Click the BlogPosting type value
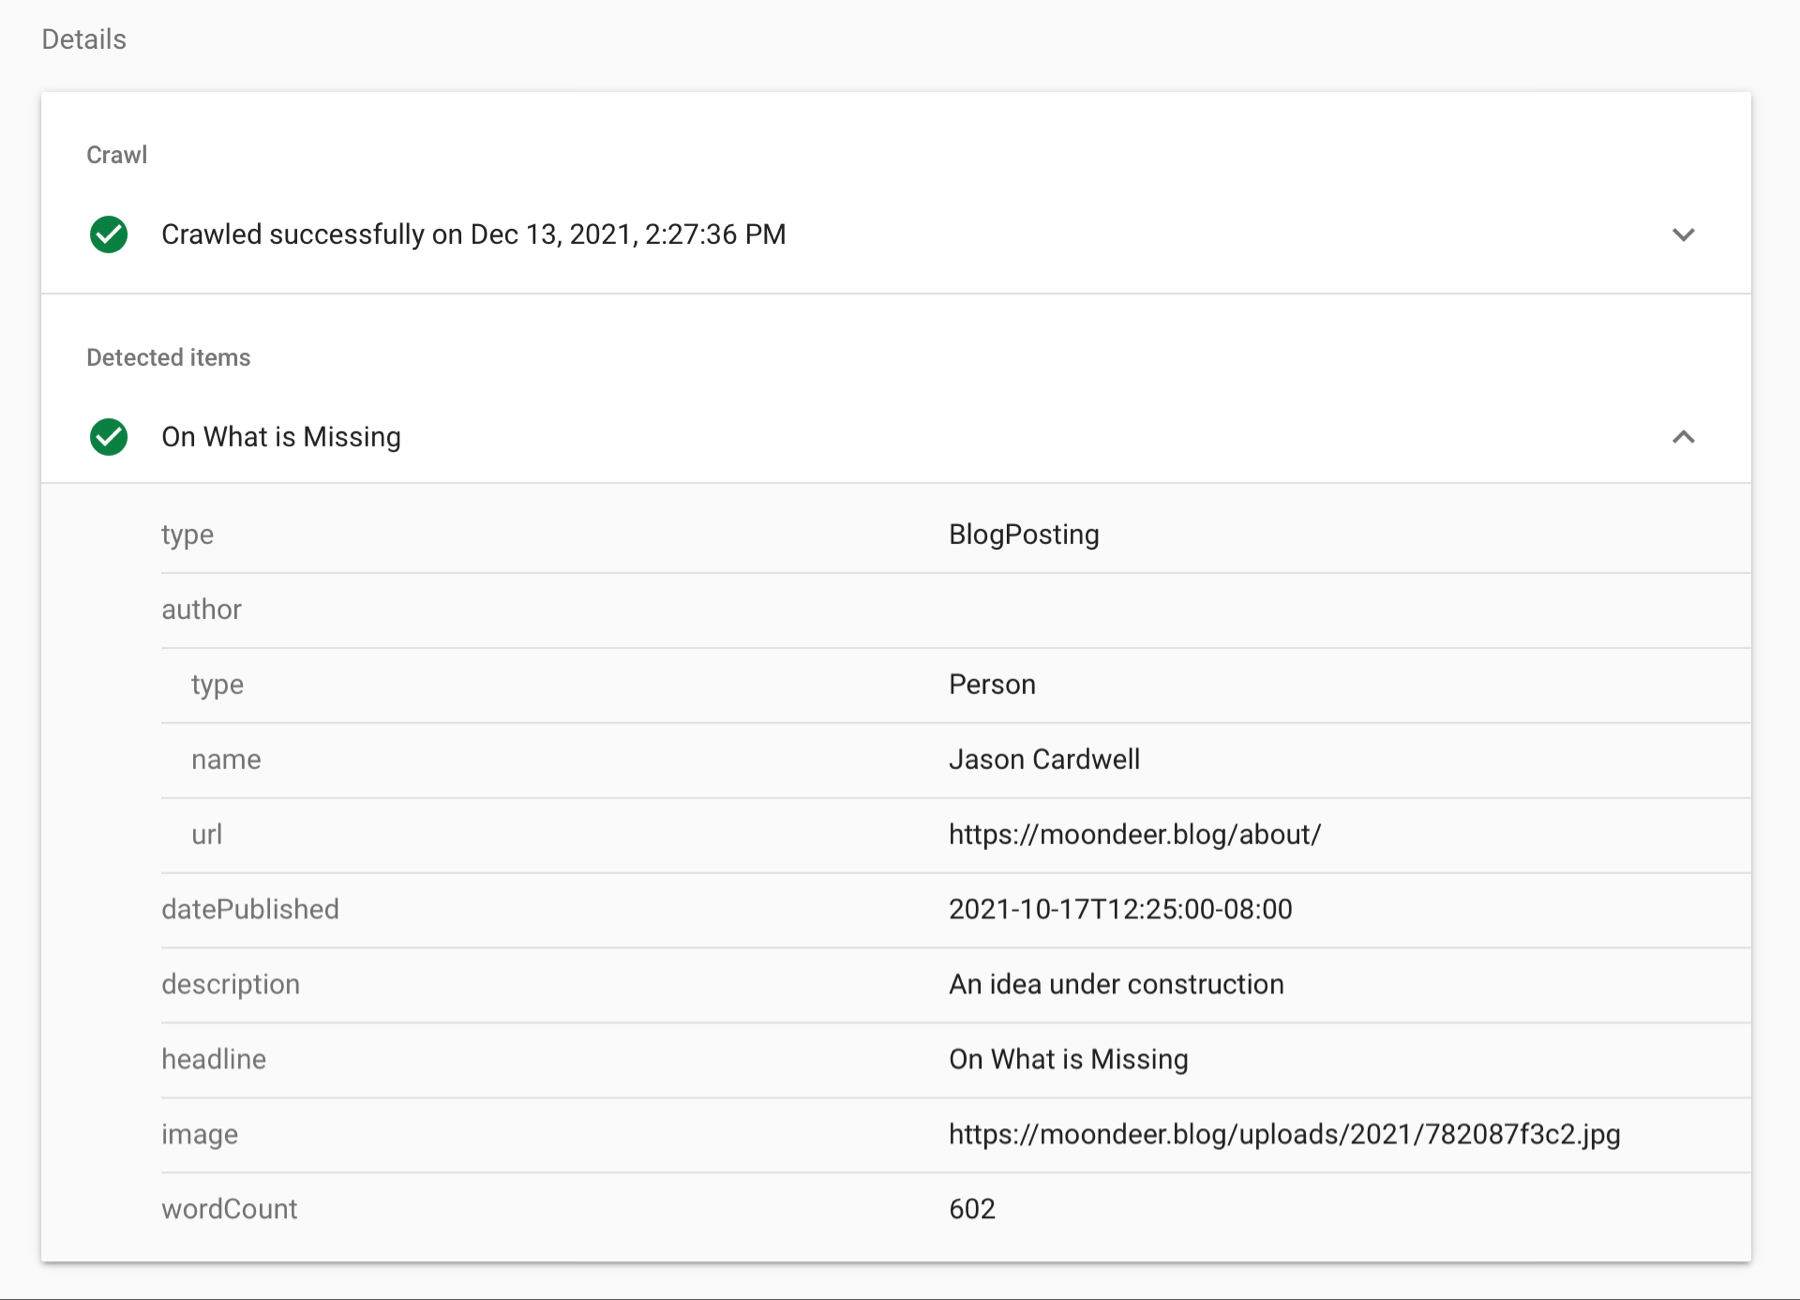The width and height of the screenshot is (1800, 1300). [1023, 535]
